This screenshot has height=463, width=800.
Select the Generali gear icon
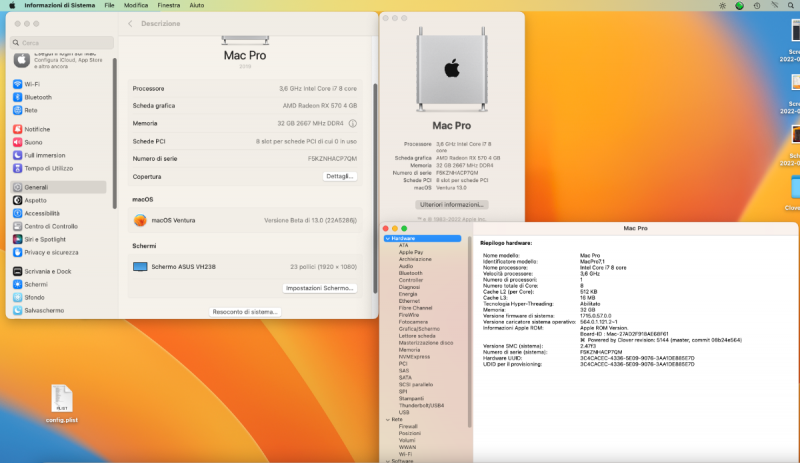coord(17,187)
